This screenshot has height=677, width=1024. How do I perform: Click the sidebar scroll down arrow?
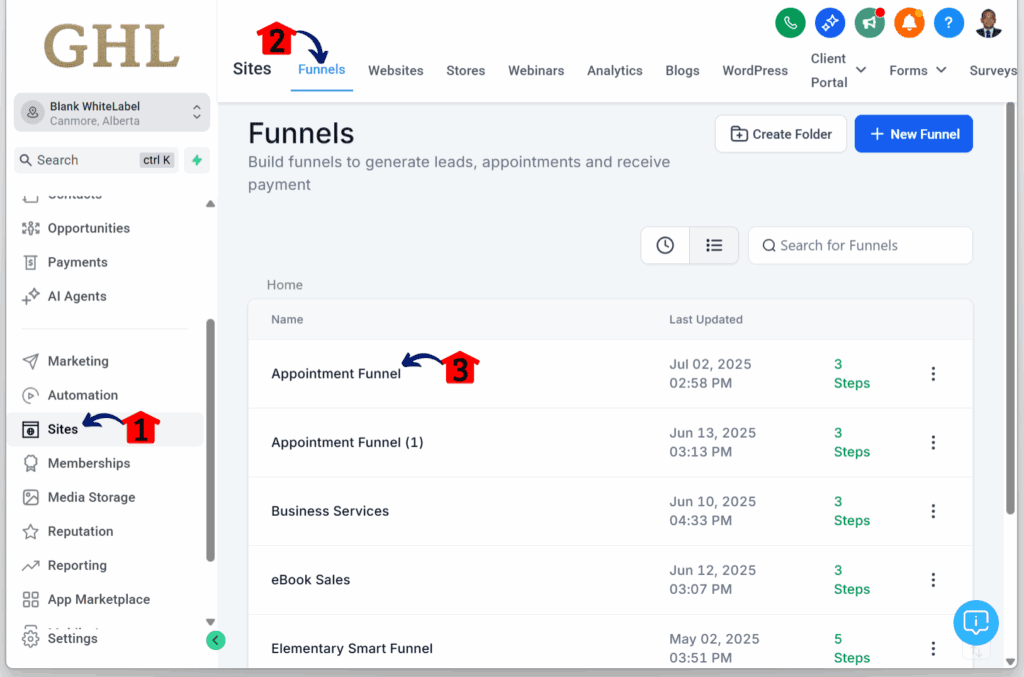(210, 622)
